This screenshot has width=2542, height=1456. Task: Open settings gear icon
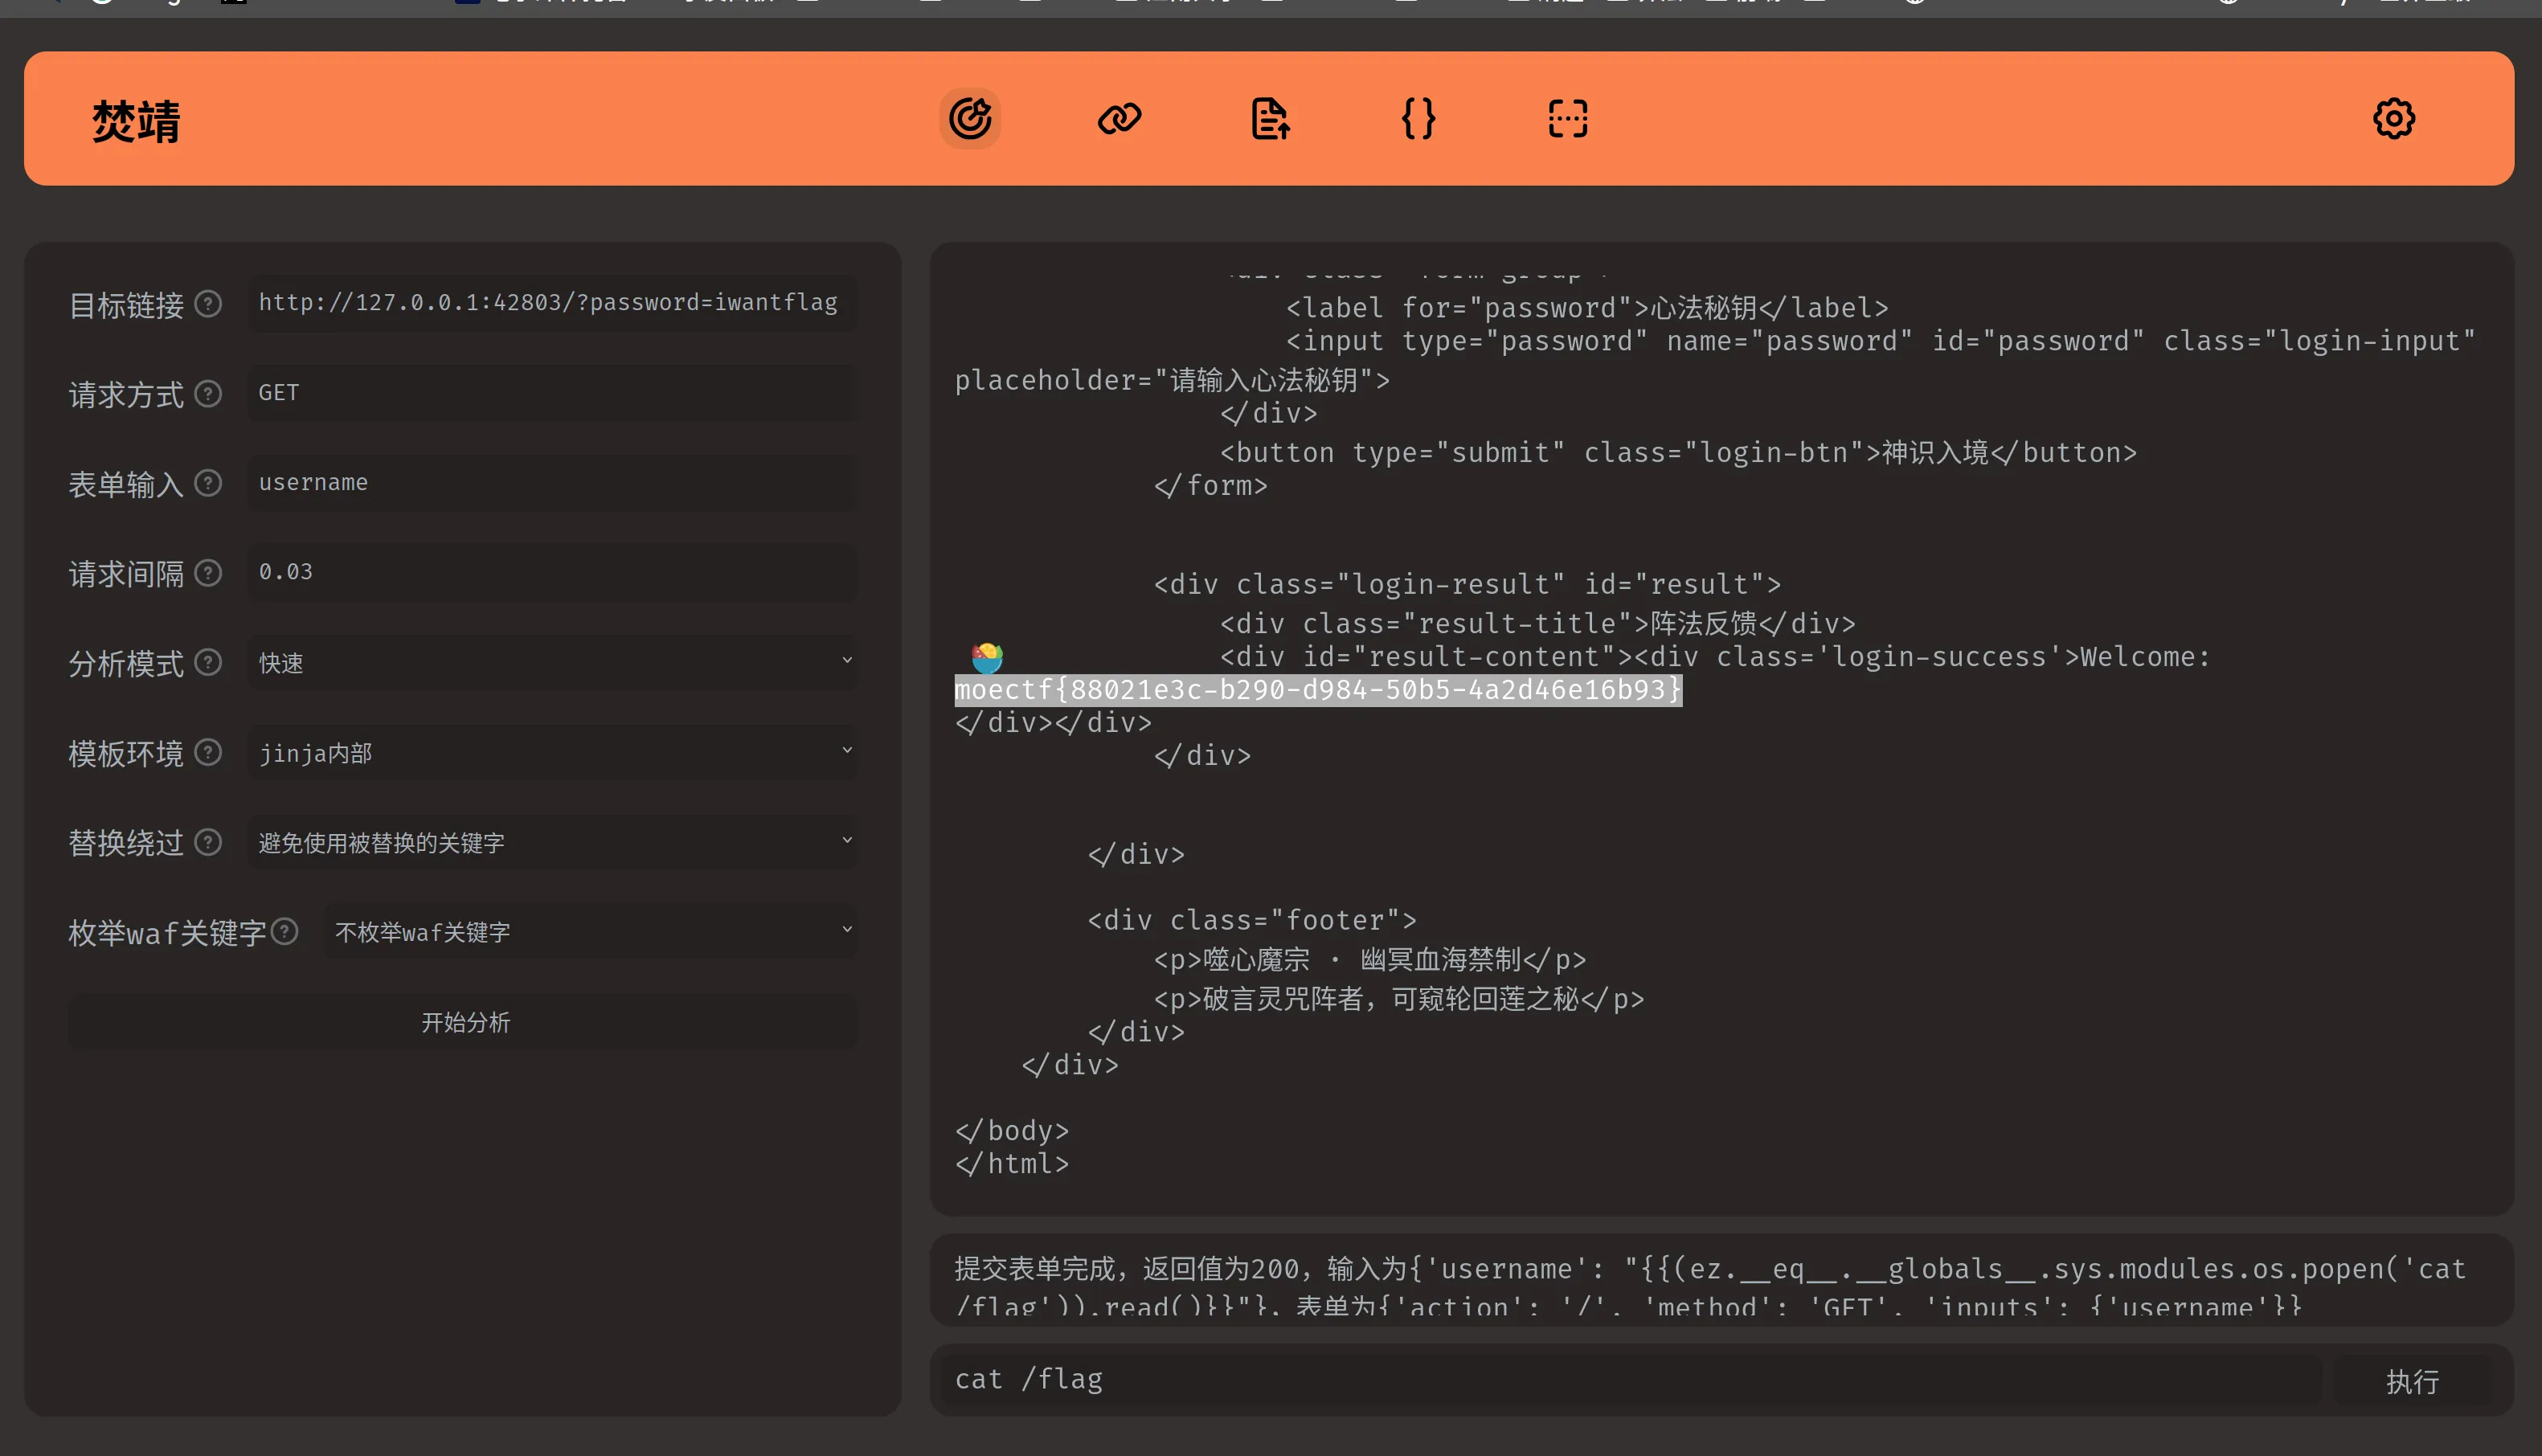click(2393, 119)
